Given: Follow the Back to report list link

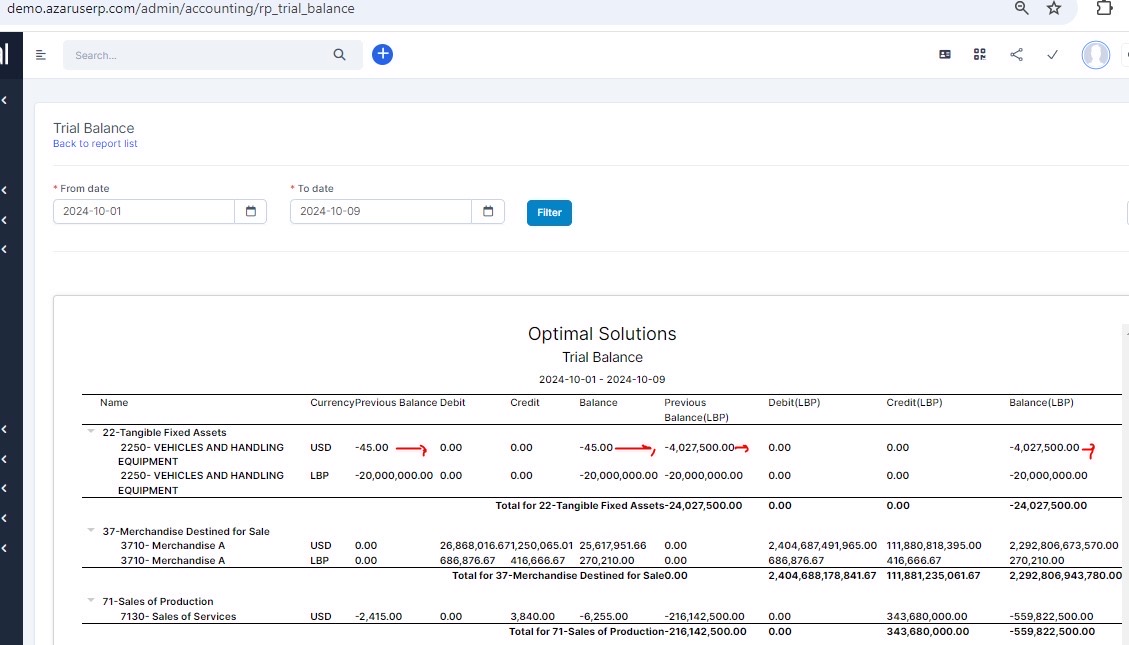Looking at the screenshot, I should pyautogui.click(x=95, y=144).
